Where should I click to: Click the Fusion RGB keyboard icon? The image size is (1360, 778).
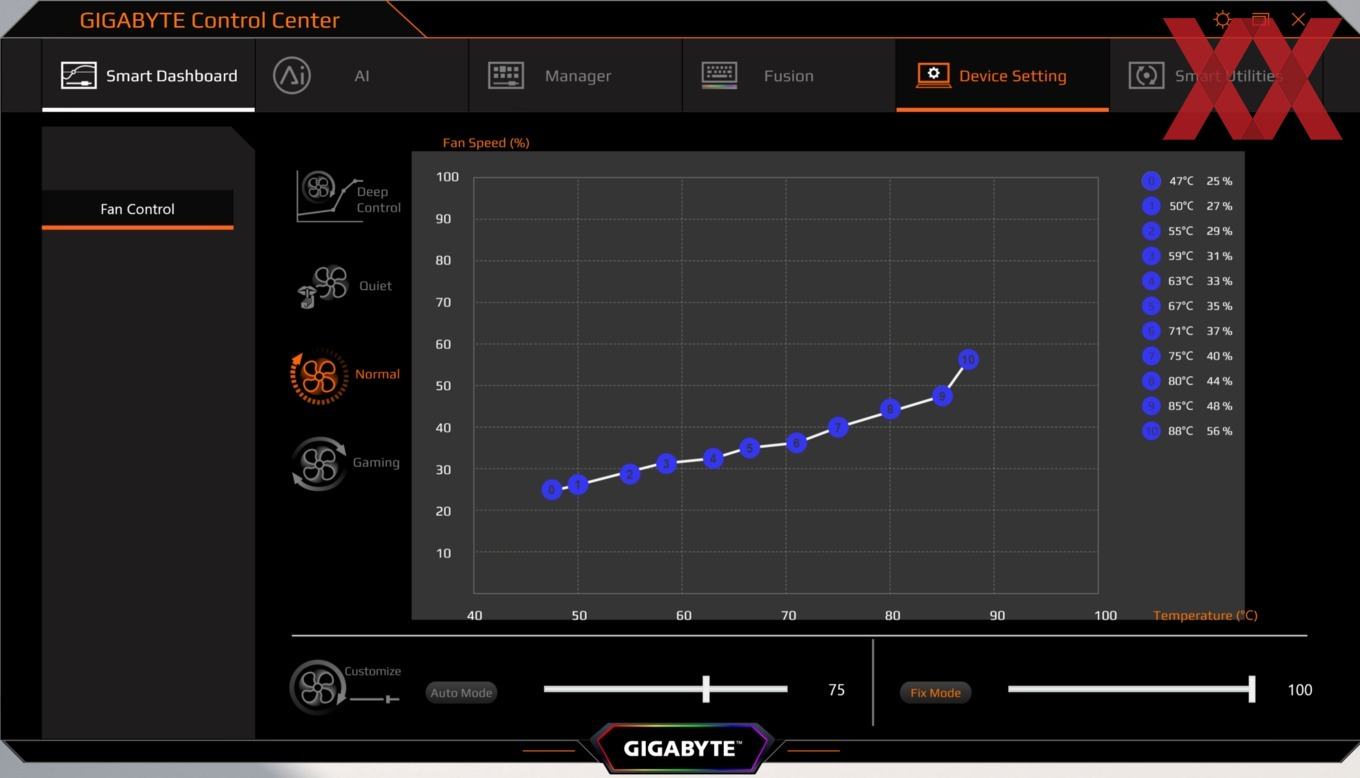point(719,76)
